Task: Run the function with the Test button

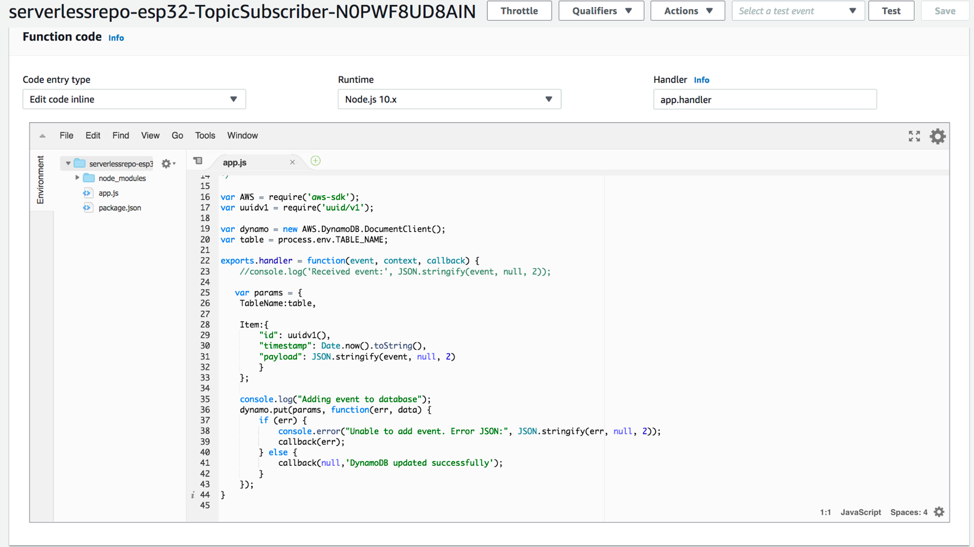Action: (891, 11)
